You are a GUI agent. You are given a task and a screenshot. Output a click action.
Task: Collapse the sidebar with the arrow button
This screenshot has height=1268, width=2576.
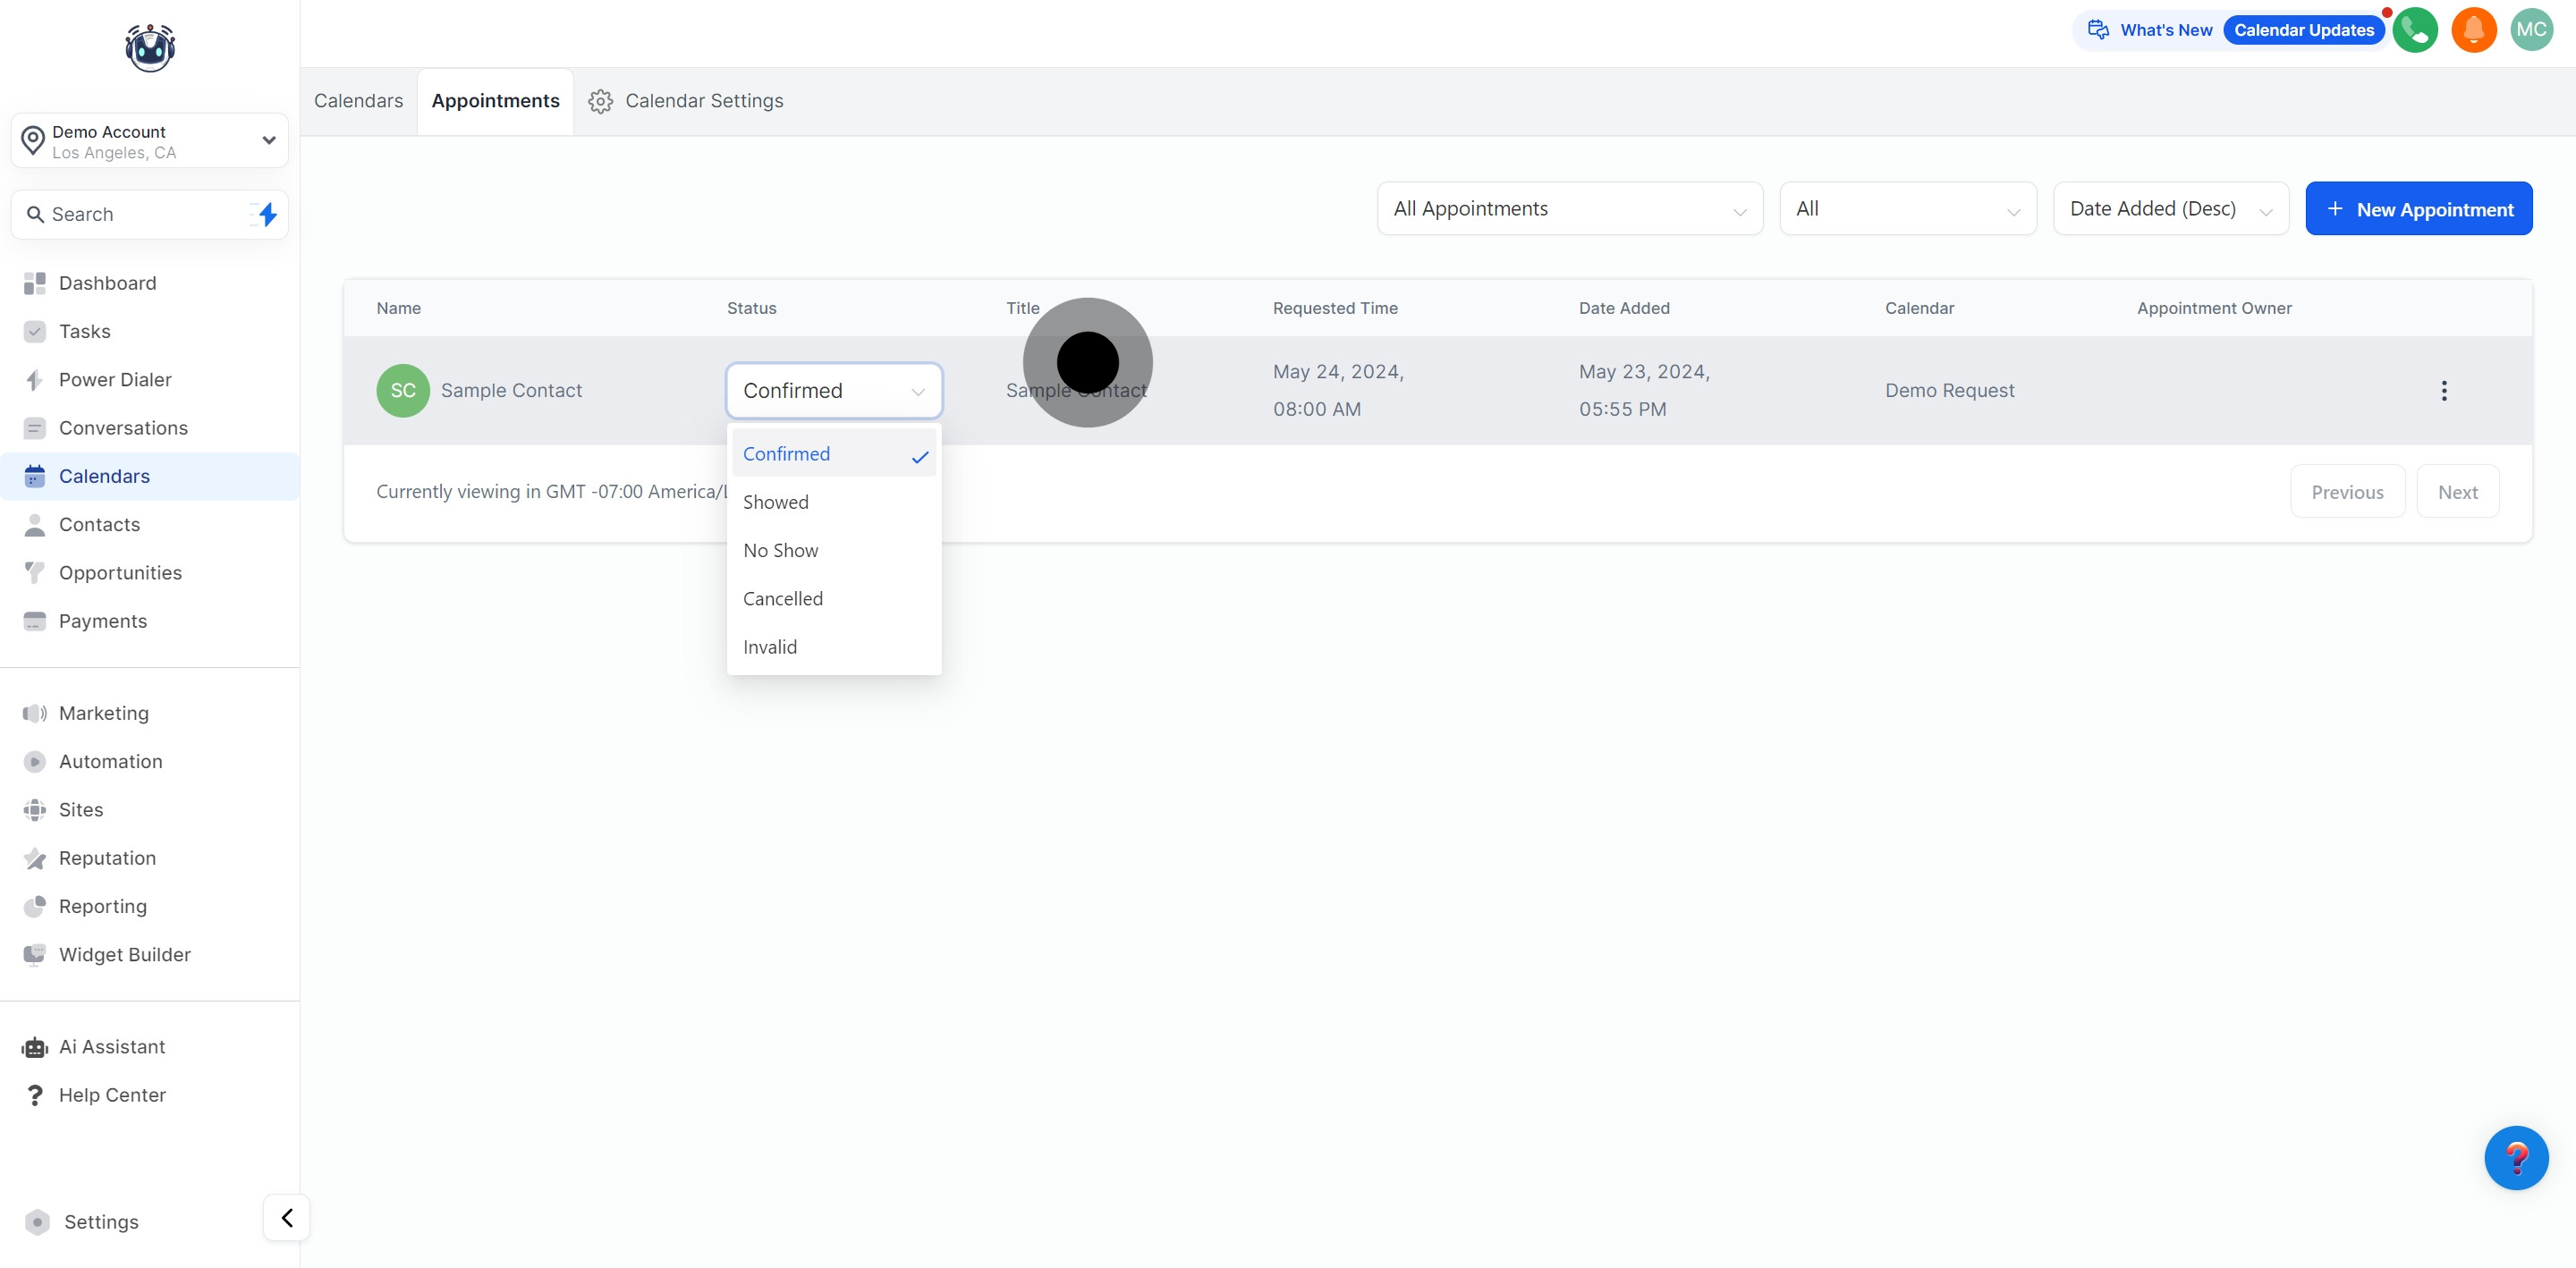287,1217
